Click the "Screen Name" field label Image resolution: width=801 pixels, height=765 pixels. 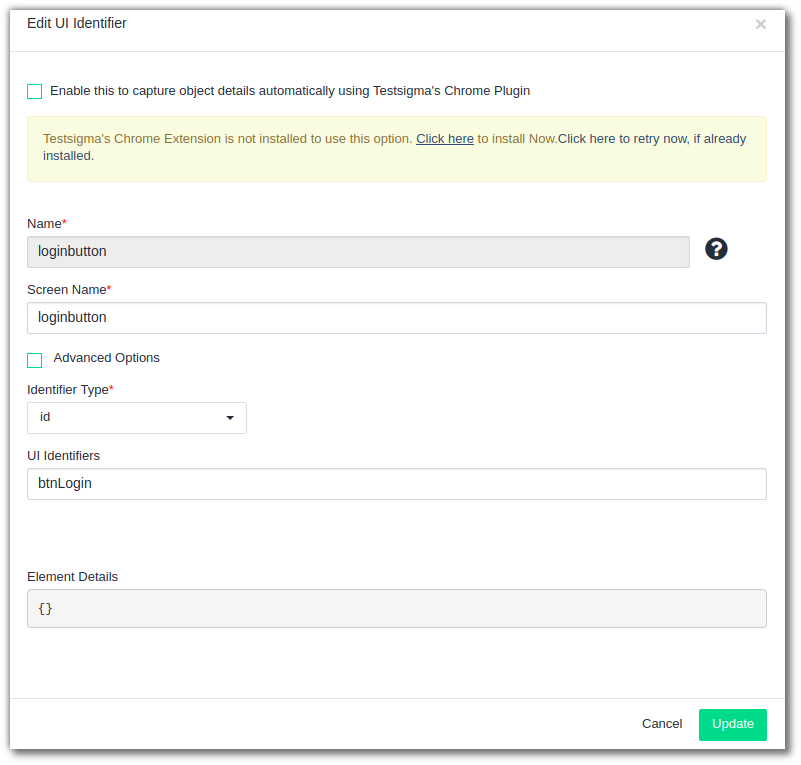click(66, 290)
